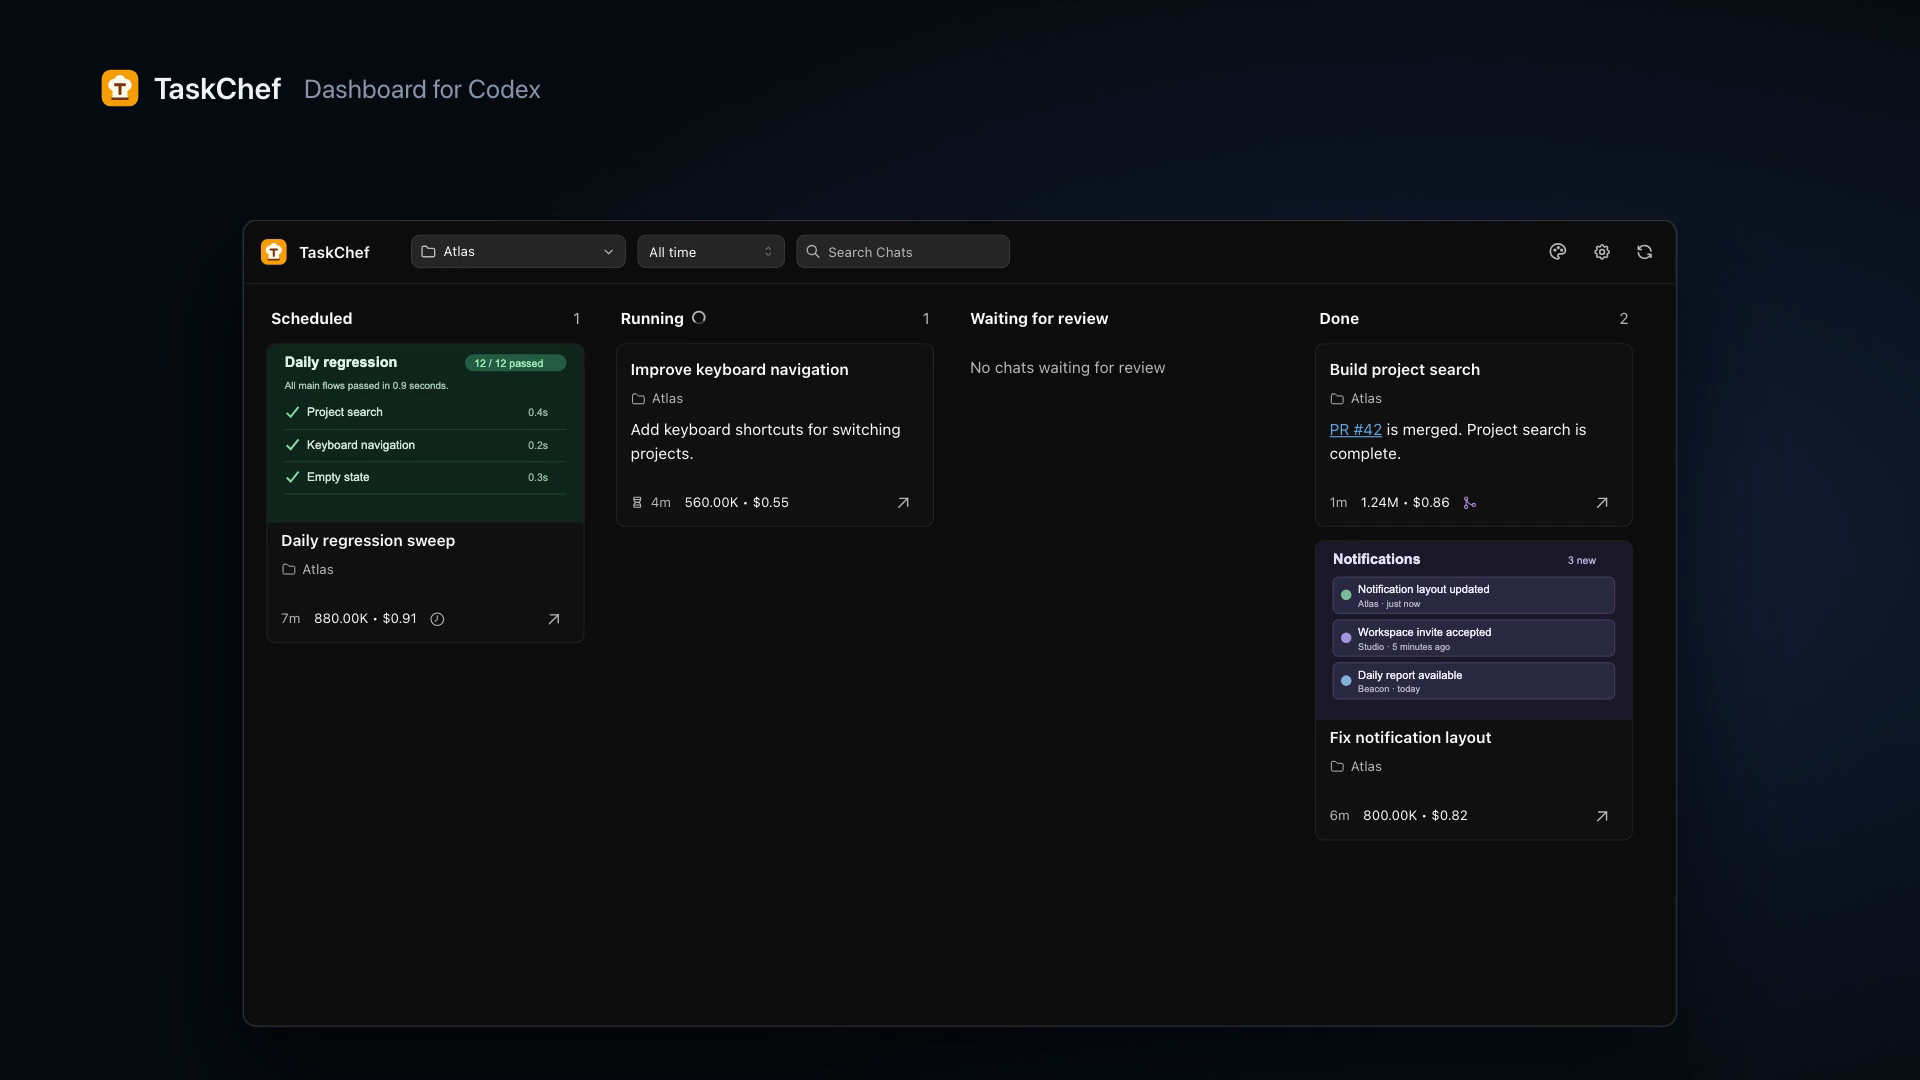
Task: Follow the PR #42 link
Action: (x=1355, y=430)
